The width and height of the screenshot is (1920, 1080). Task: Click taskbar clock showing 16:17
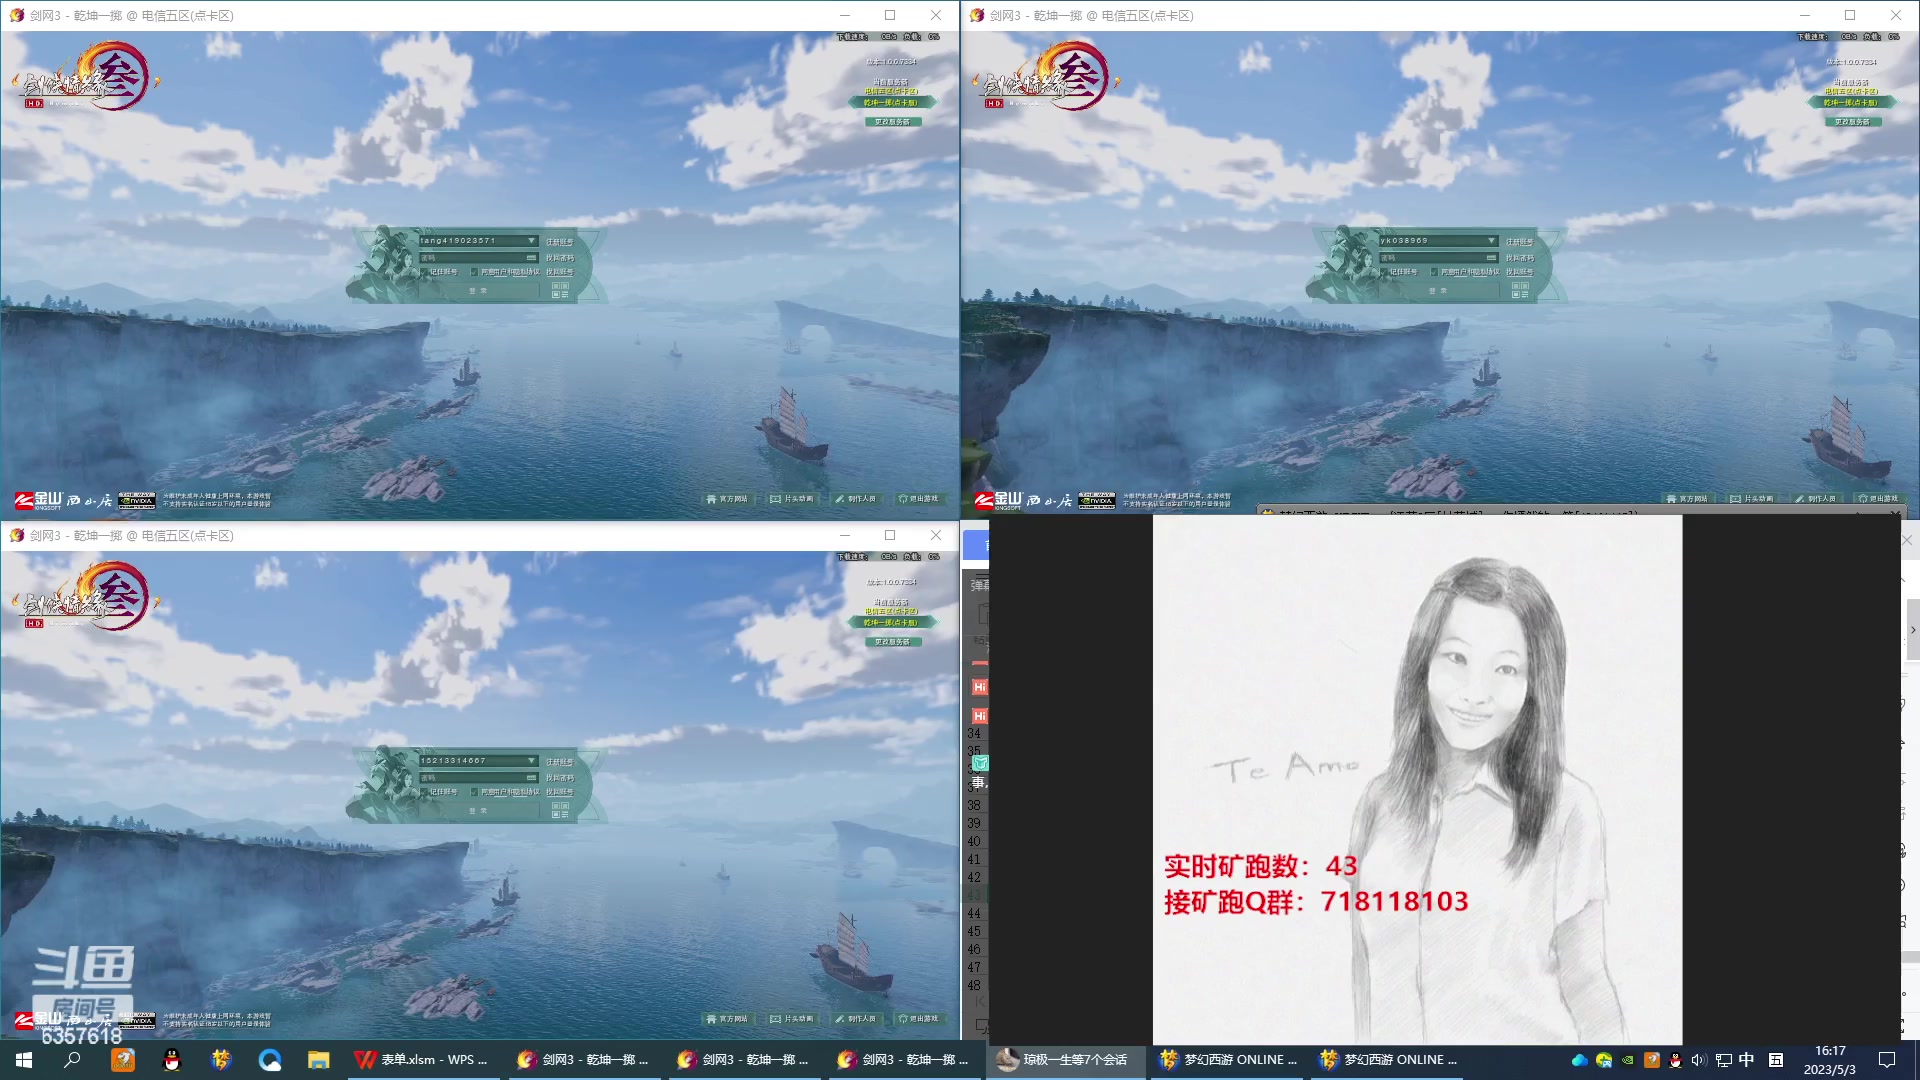coord(1830,1060)
